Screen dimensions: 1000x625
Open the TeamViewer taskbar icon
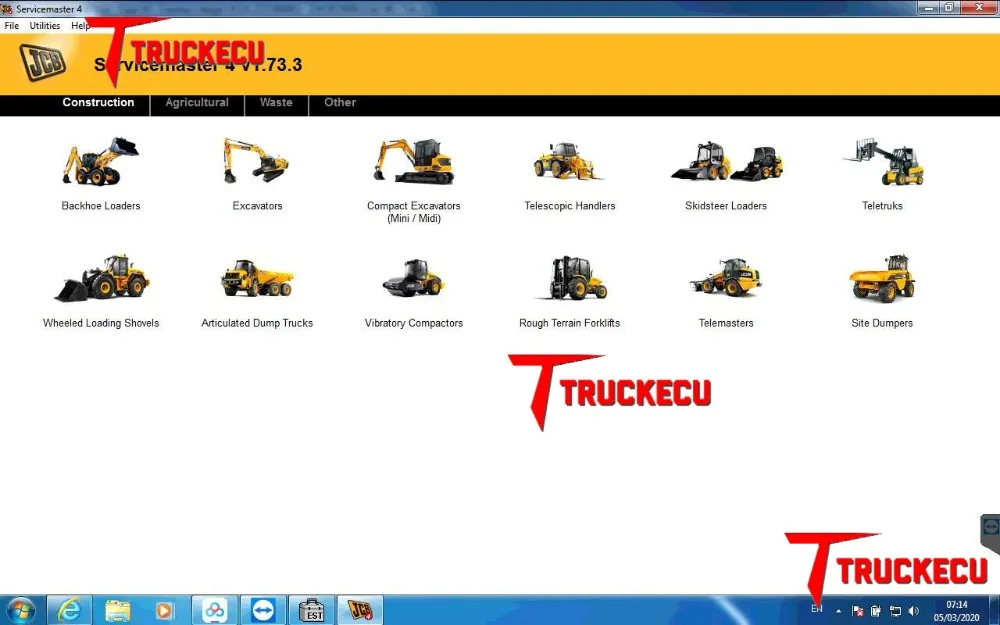pos(263,611)
